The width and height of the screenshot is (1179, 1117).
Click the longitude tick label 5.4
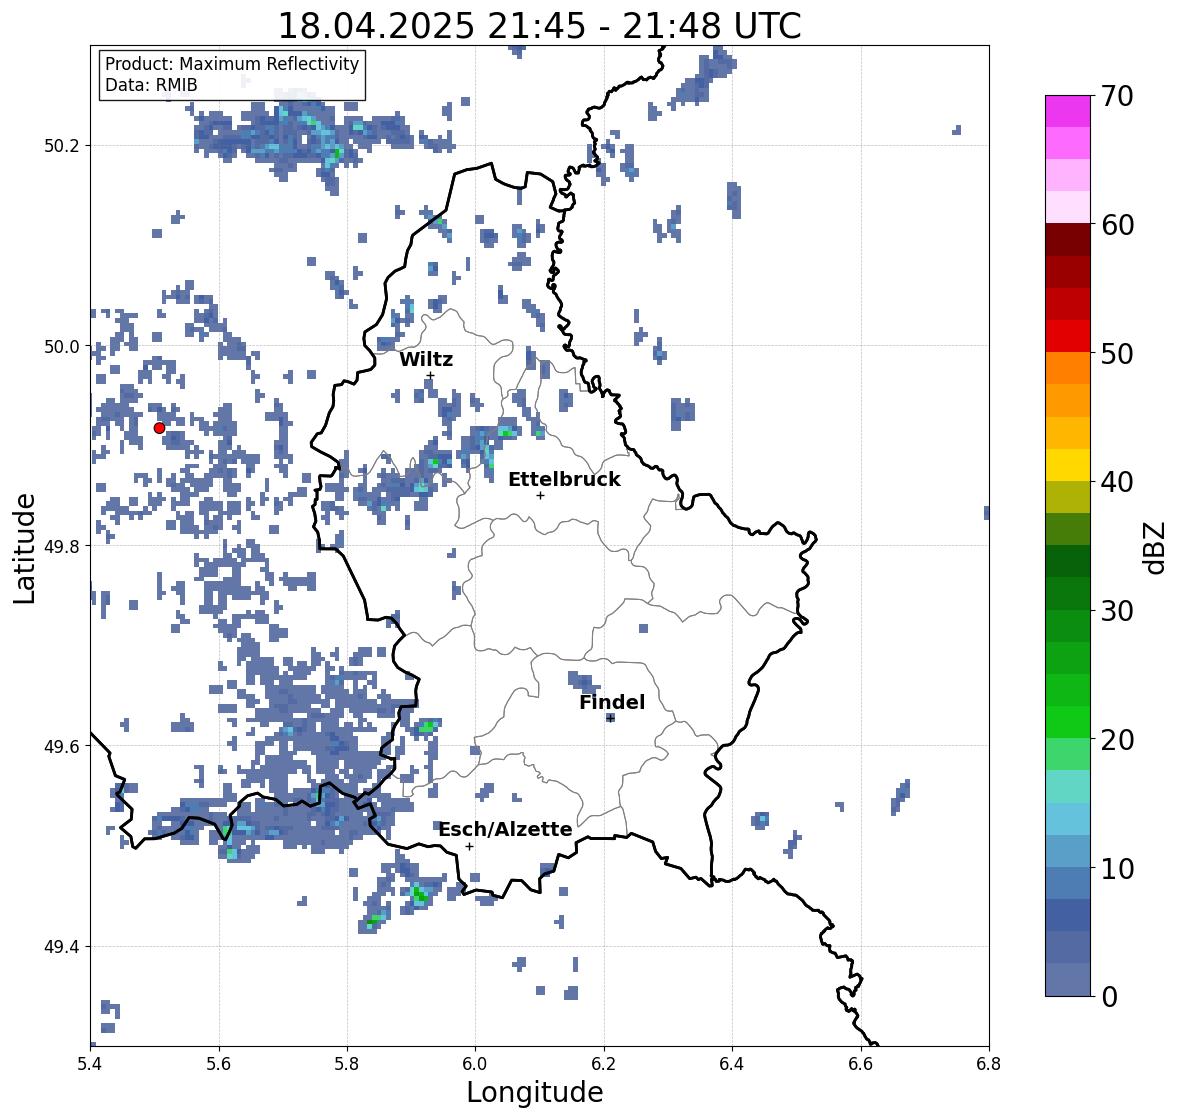90,1064
